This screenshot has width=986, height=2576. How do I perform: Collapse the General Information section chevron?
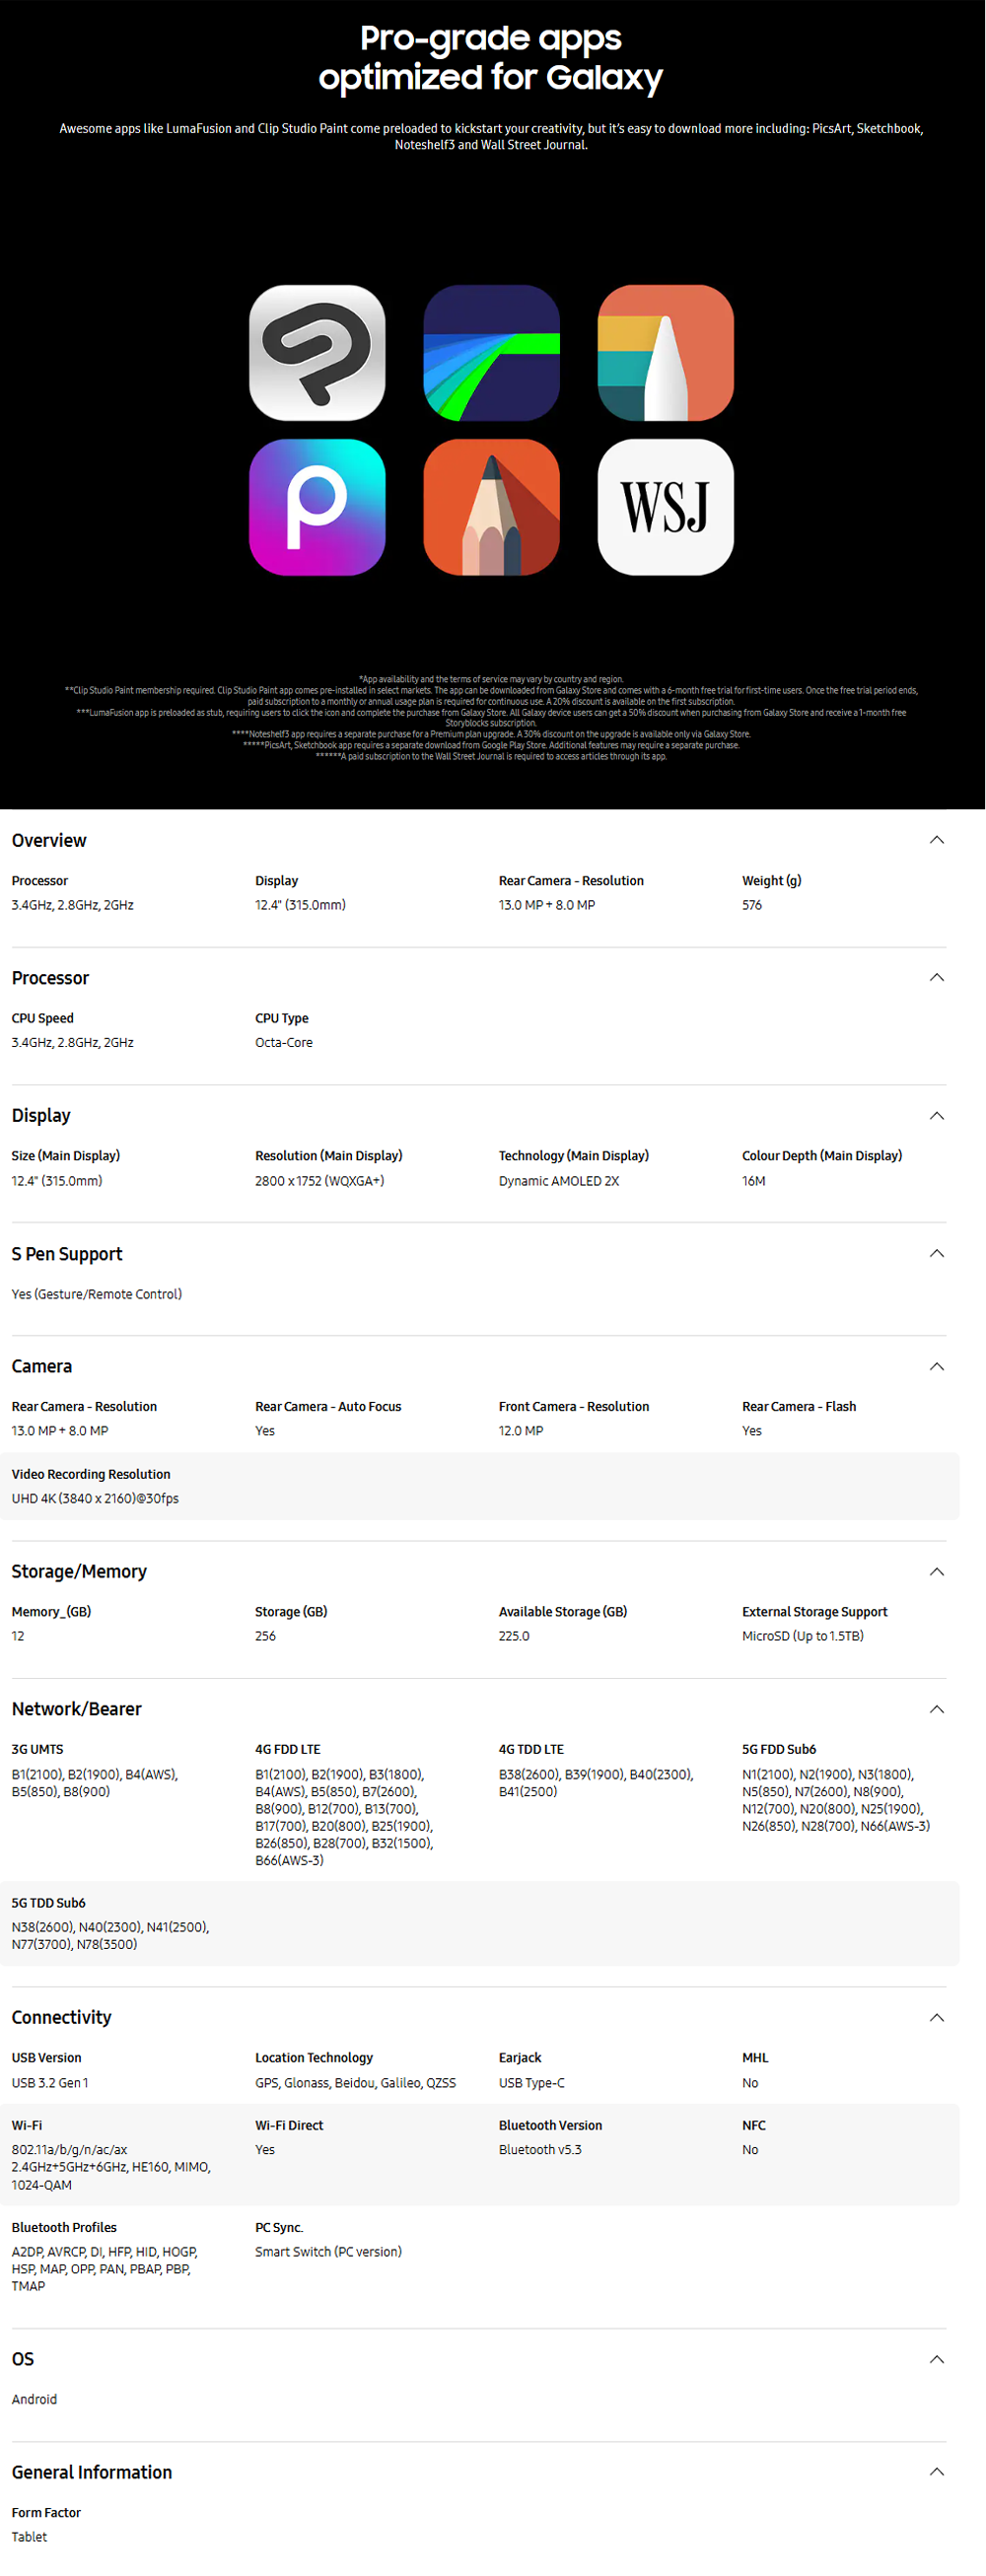(x=936, y=2471)
